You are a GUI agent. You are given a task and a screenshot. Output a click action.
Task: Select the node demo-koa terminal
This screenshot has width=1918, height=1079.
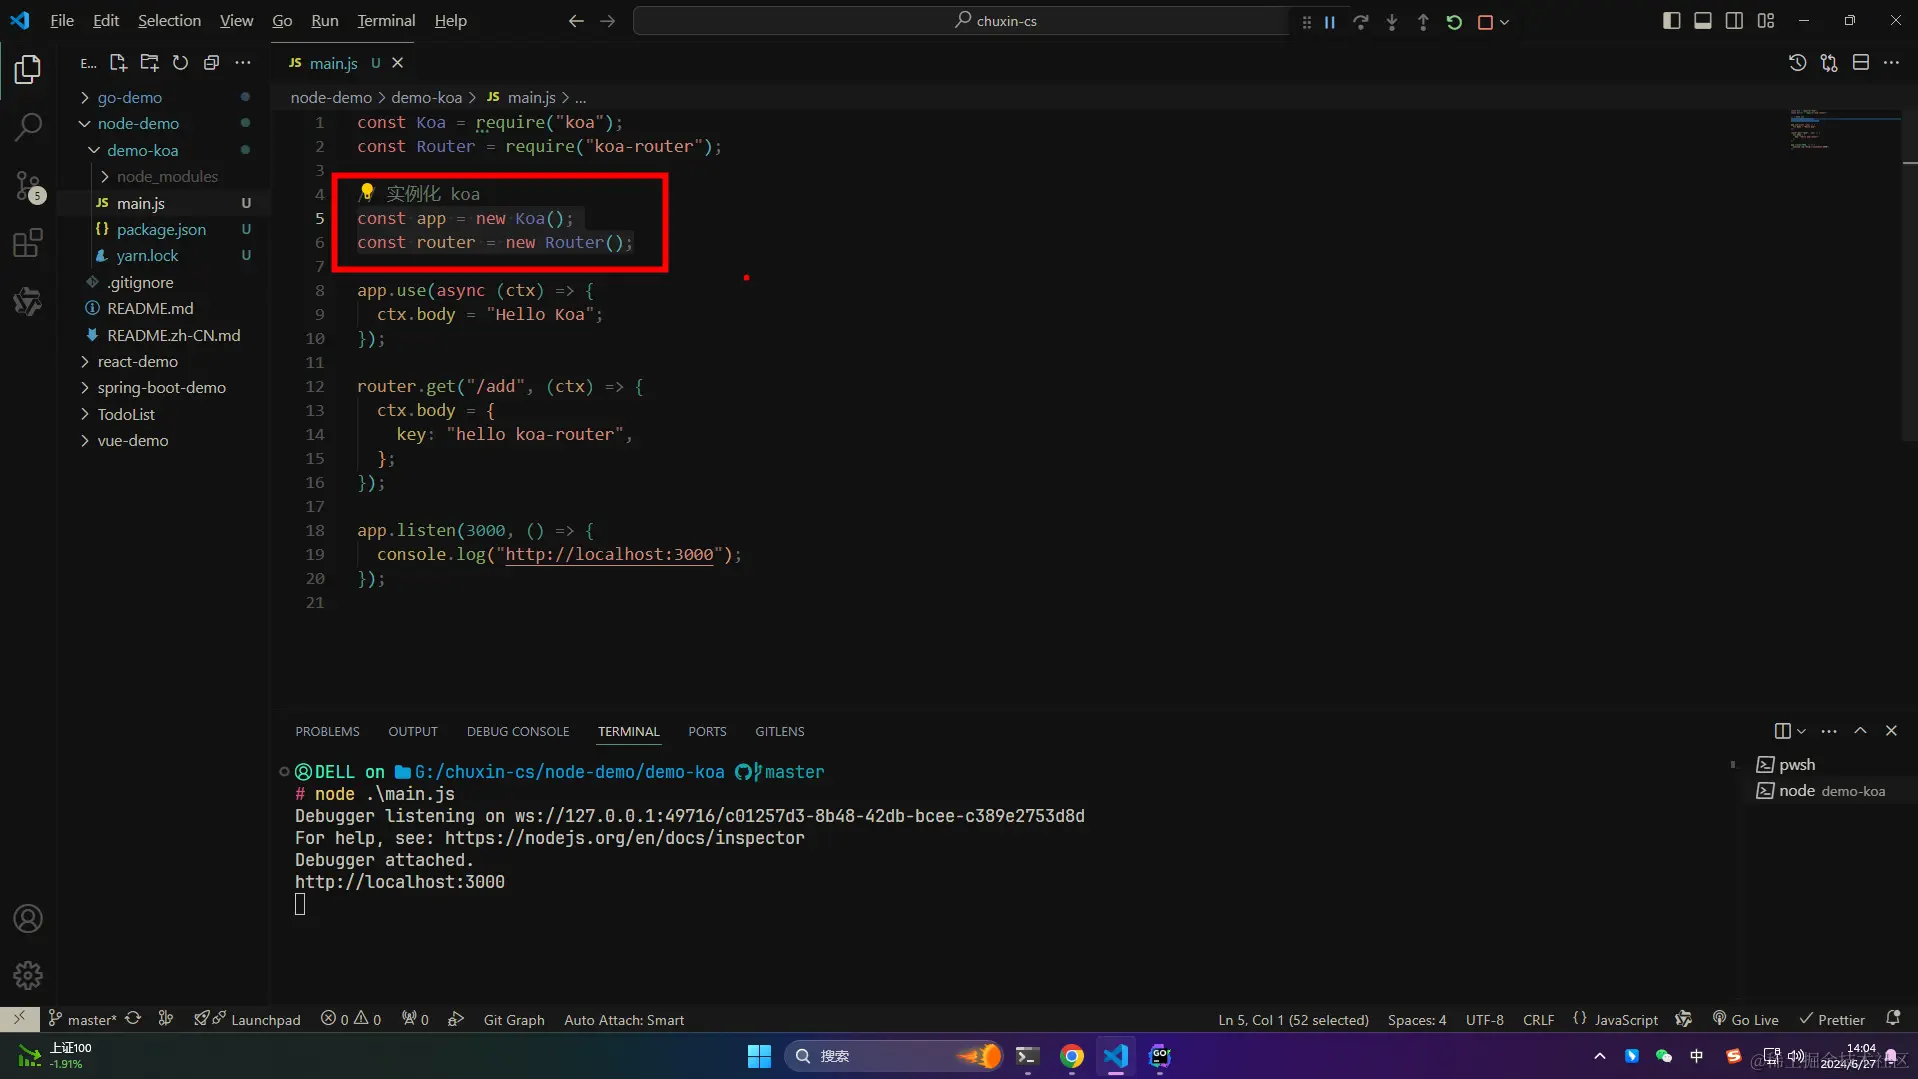pos(1830,790)
